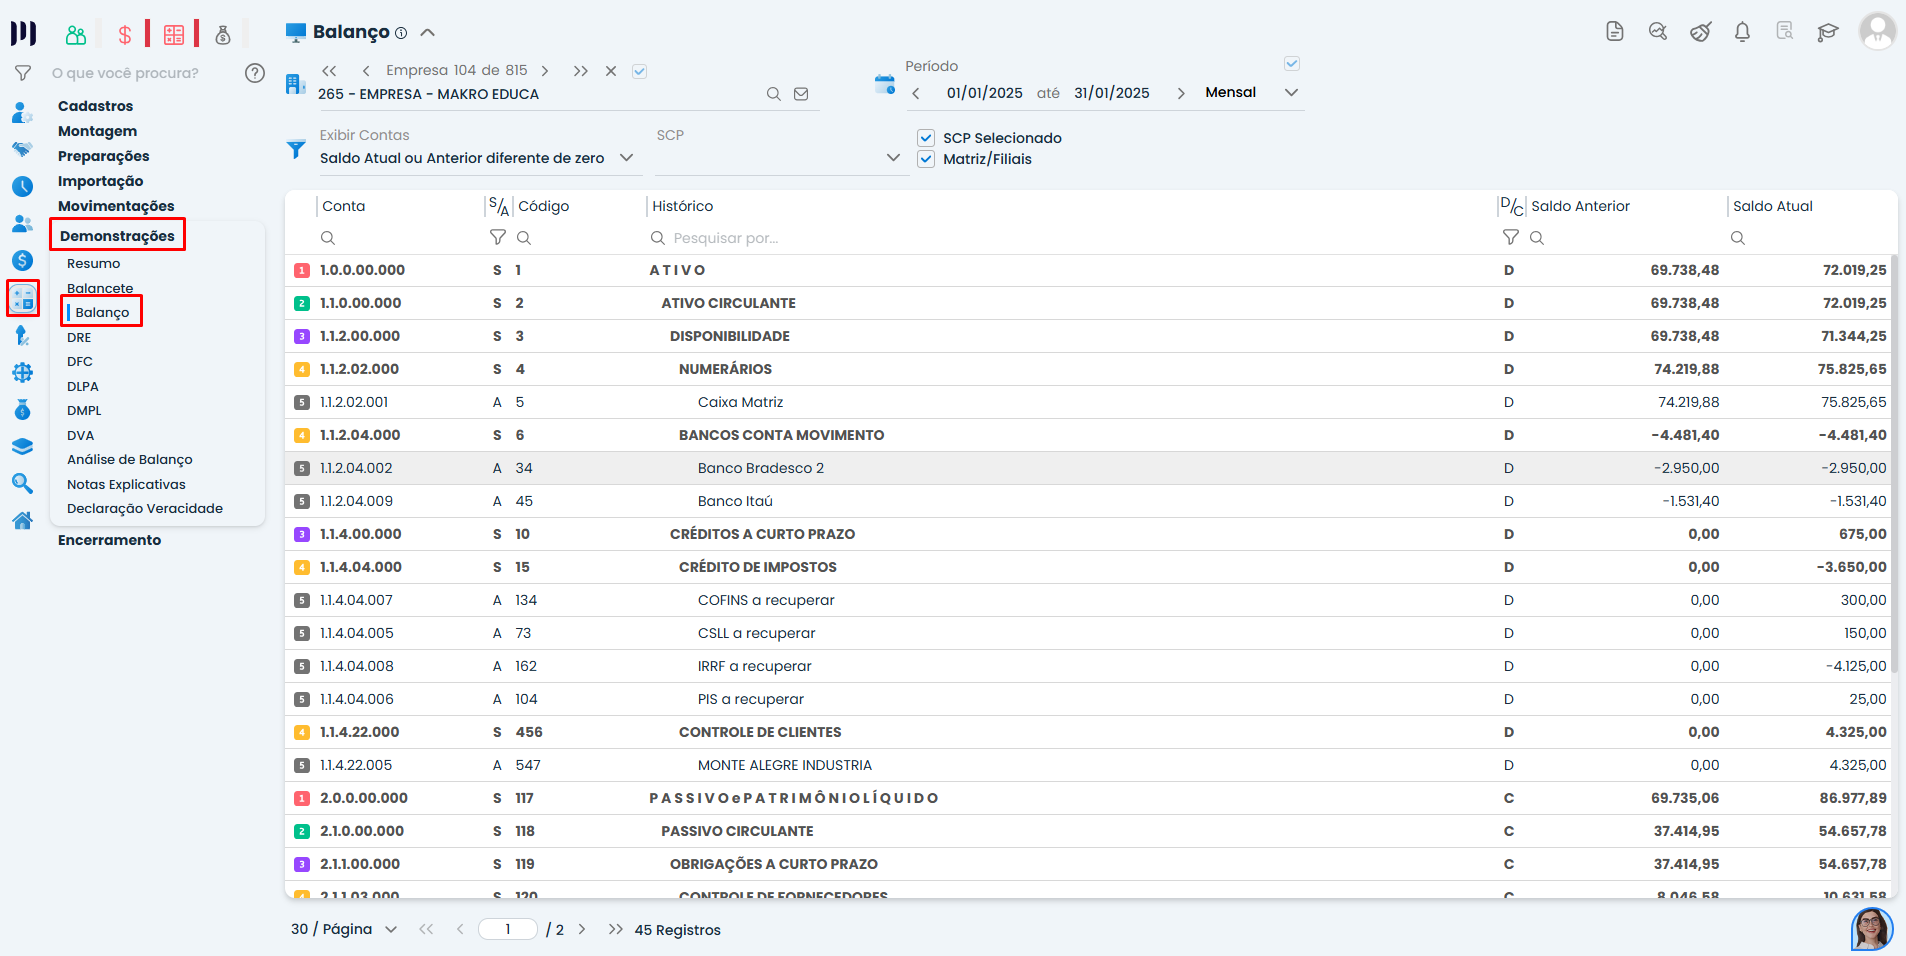Open the Mensal period dropdown

[1291, 92]
